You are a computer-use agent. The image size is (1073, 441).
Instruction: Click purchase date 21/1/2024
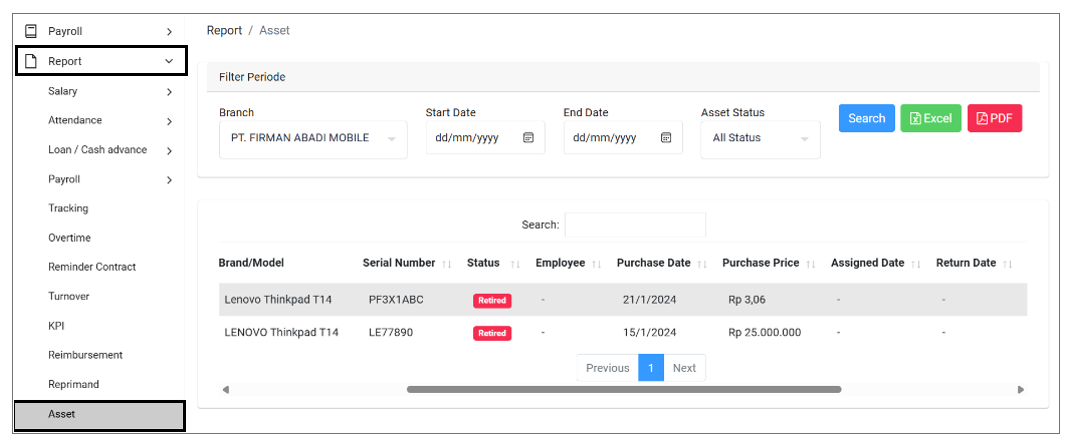click(649, 300)
